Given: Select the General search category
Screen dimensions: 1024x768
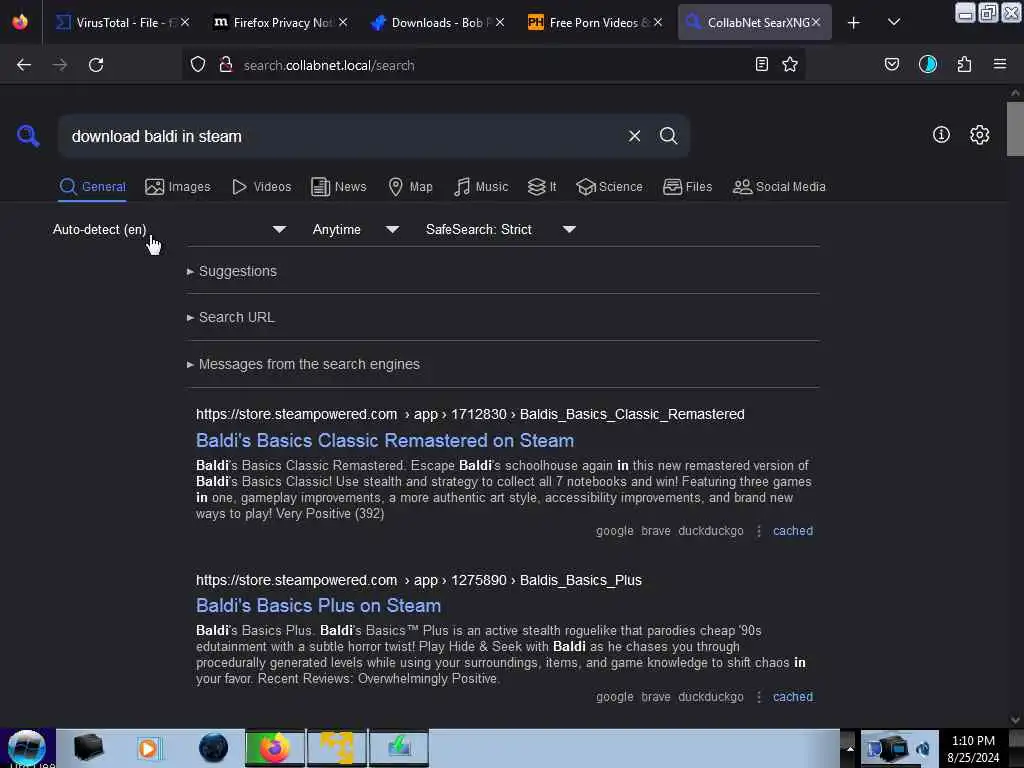Looking at the screenshot, I should (92, 187).
